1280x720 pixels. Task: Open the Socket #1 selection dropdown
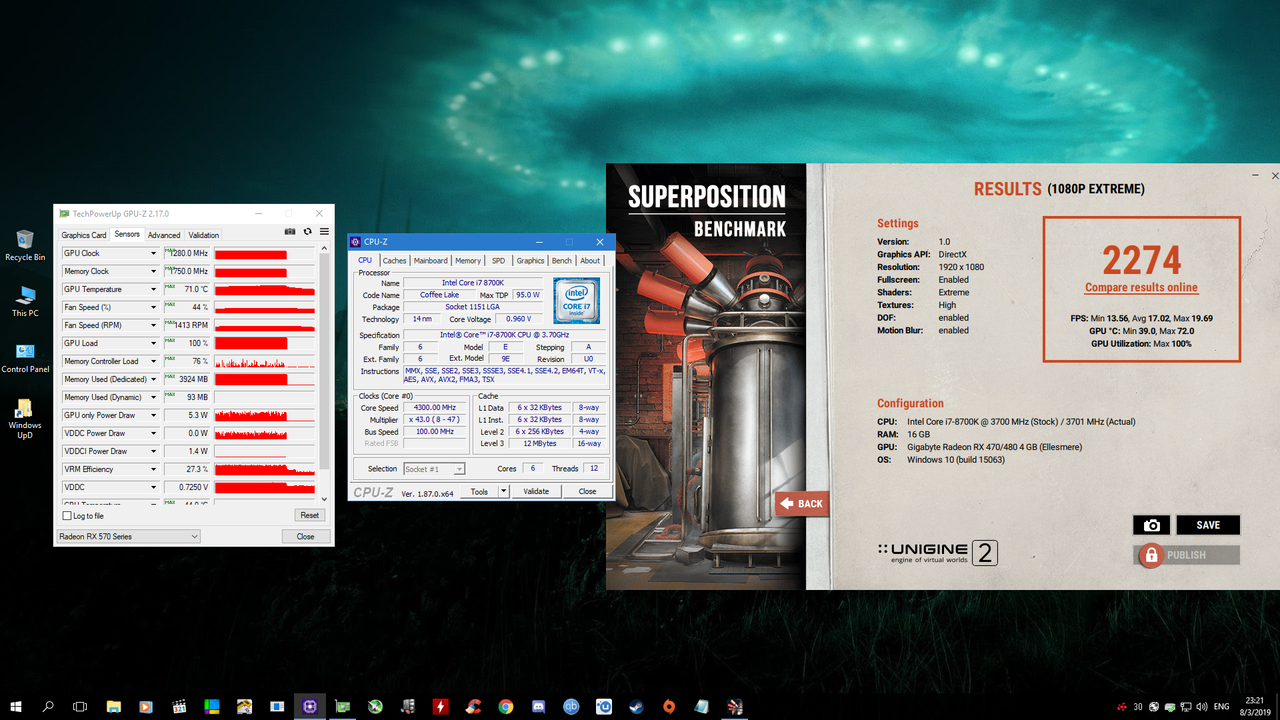coord(433,469)
